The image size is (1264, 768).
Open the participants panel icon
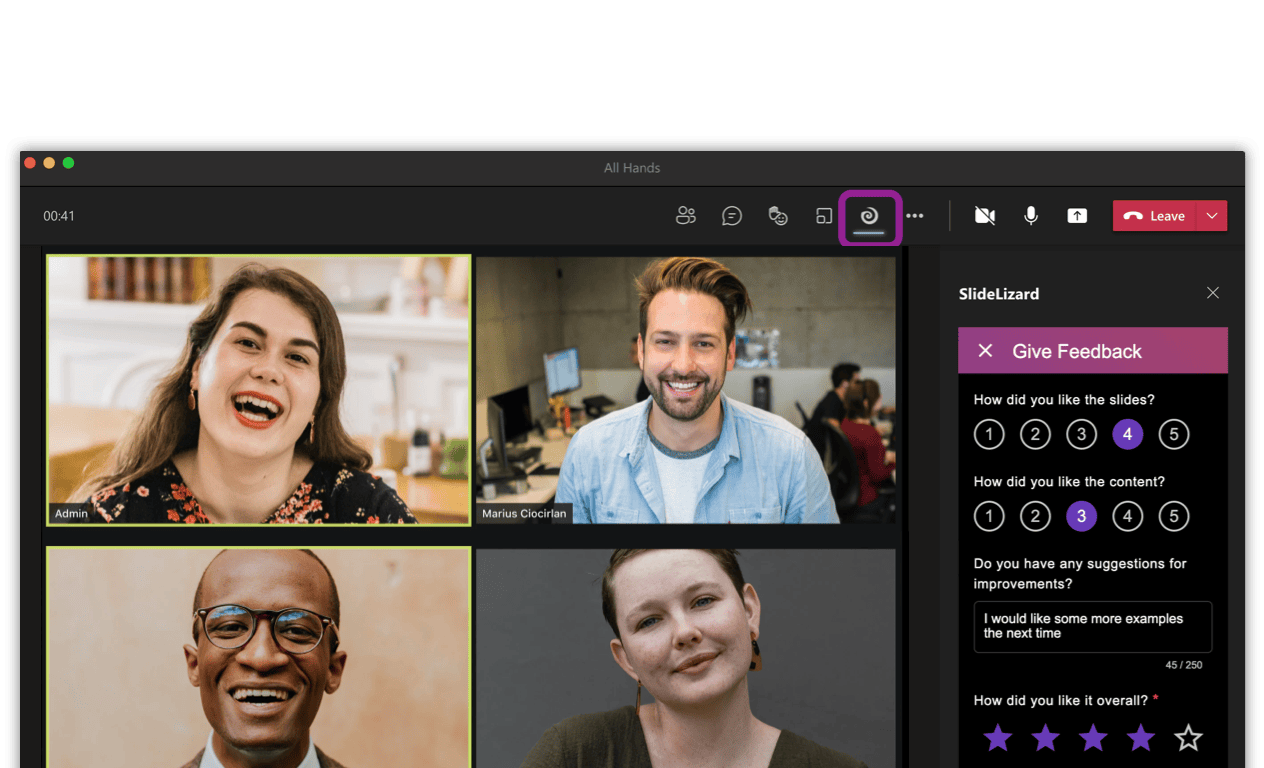coord(685,216)
